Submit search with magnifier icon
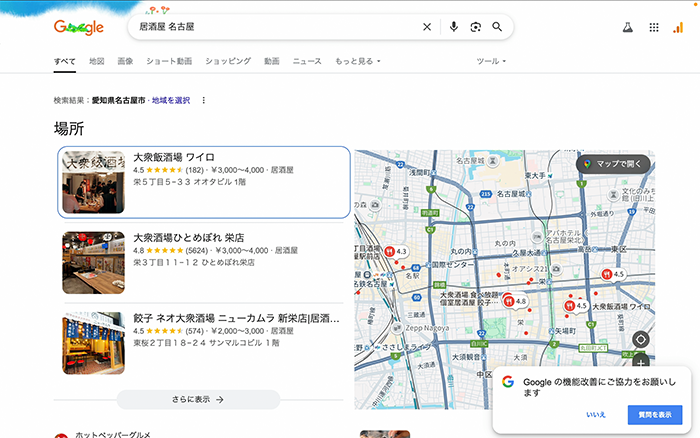This screenshot has height=438, width=700. tap(497, 27)
